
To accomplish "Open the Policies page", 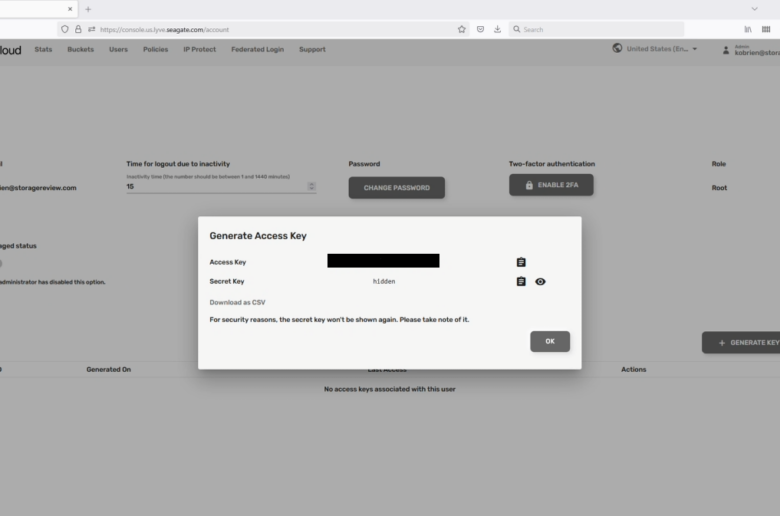I will (x=156, y=49).
